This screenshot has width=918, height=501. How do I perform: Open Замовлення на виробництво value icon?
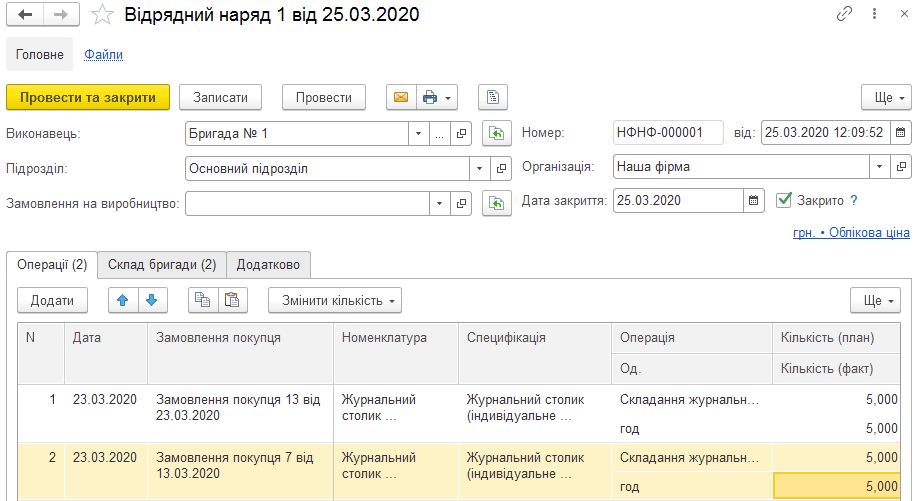point(461,204)
